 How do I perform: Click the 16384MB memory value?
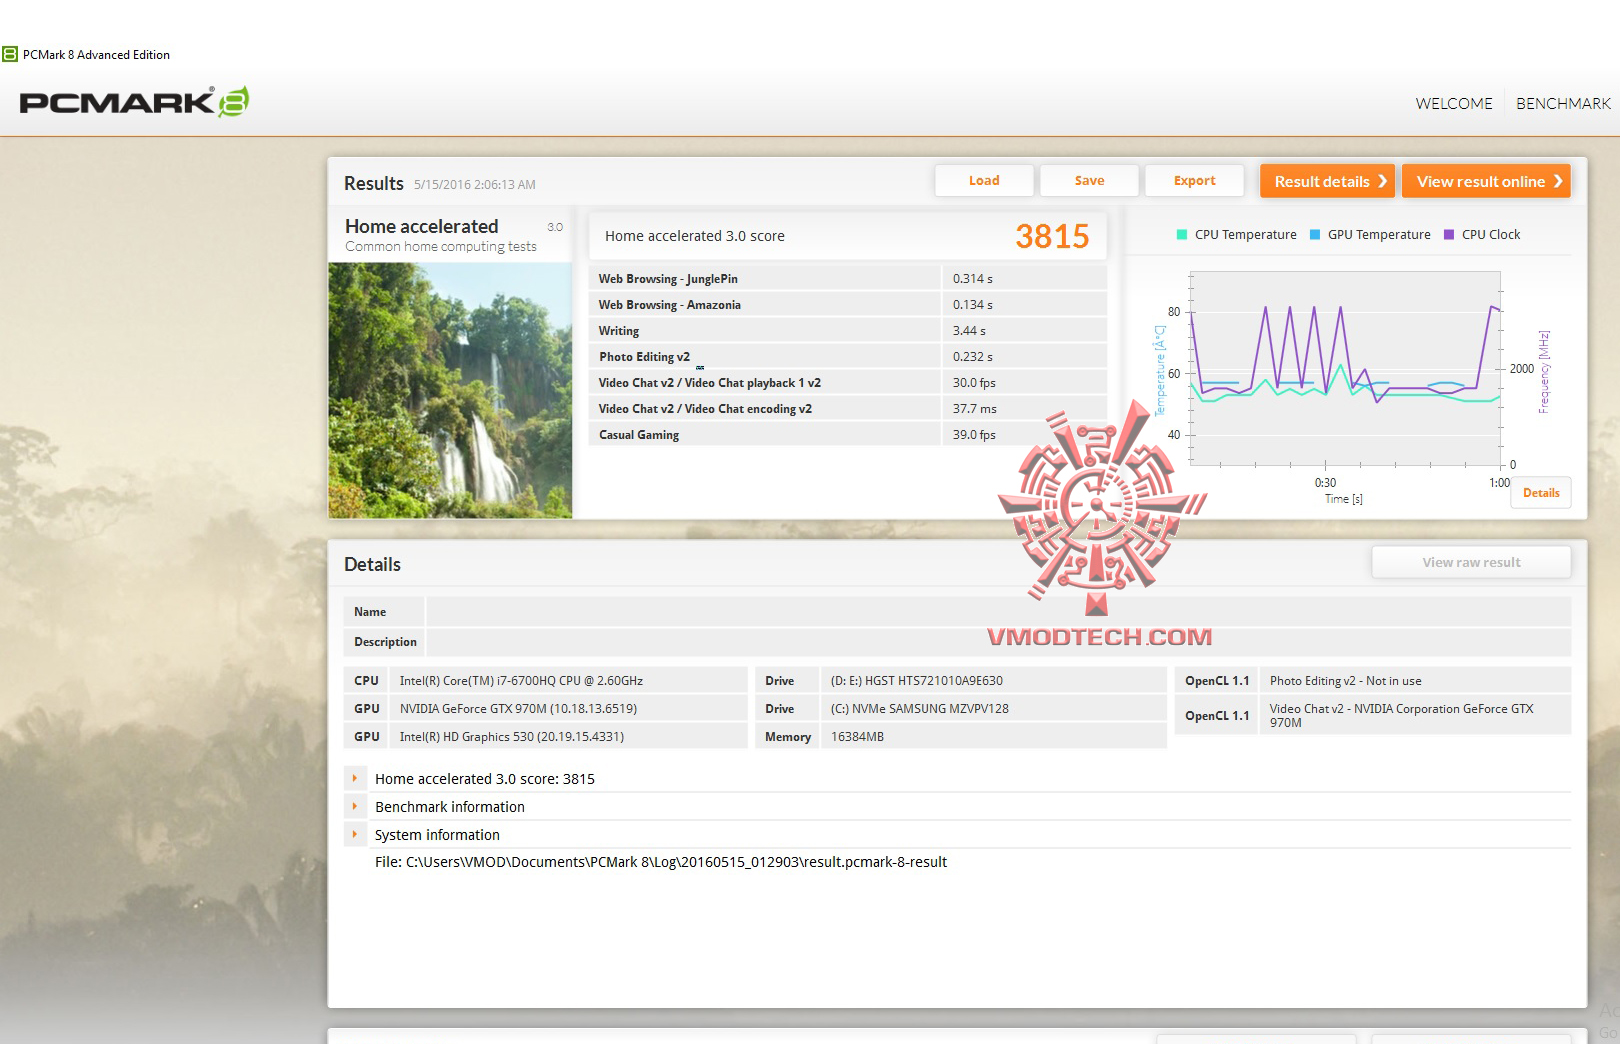pos(857,737)
